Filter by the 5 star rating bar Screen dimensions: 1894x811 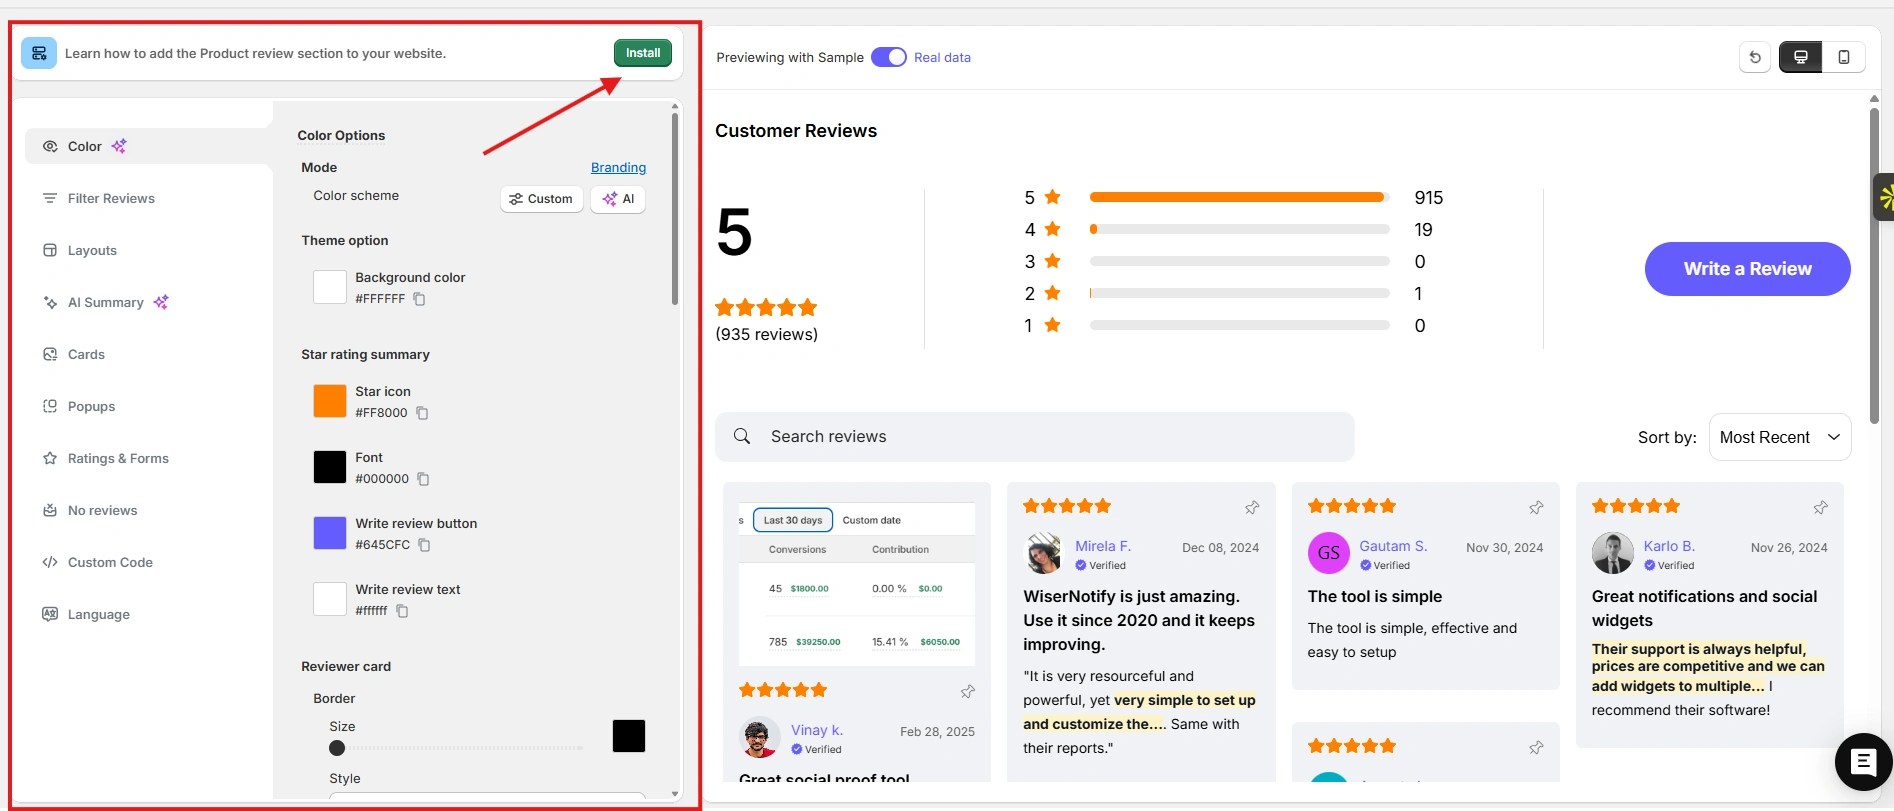pos(1240,197)
